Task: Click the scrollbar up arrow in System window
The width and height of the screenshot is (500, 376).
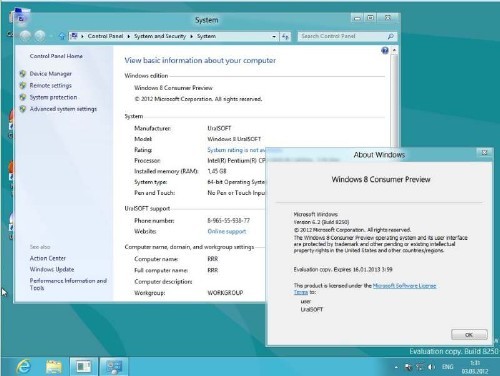Action: [x=394, y=50]
